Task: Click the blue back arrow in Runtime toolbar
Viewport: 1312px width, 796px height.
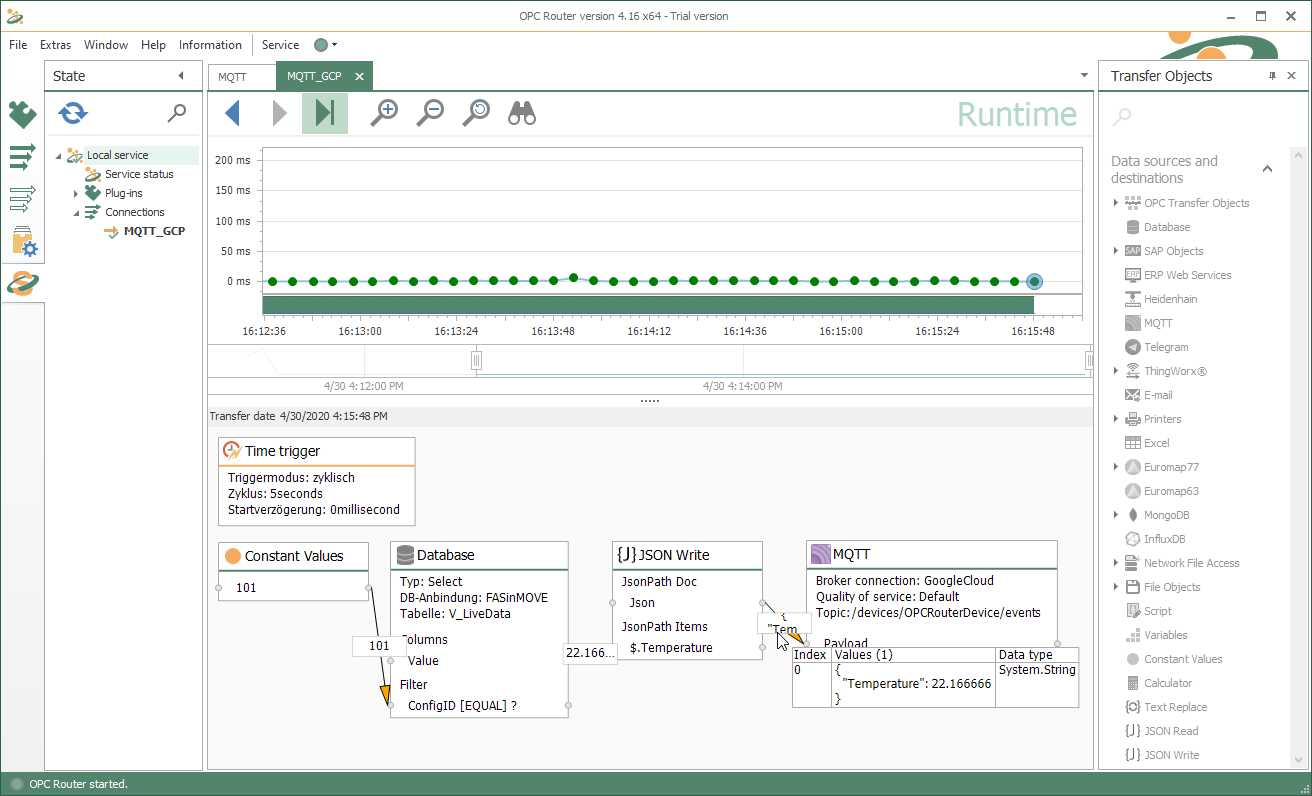Action: [232, 113]
